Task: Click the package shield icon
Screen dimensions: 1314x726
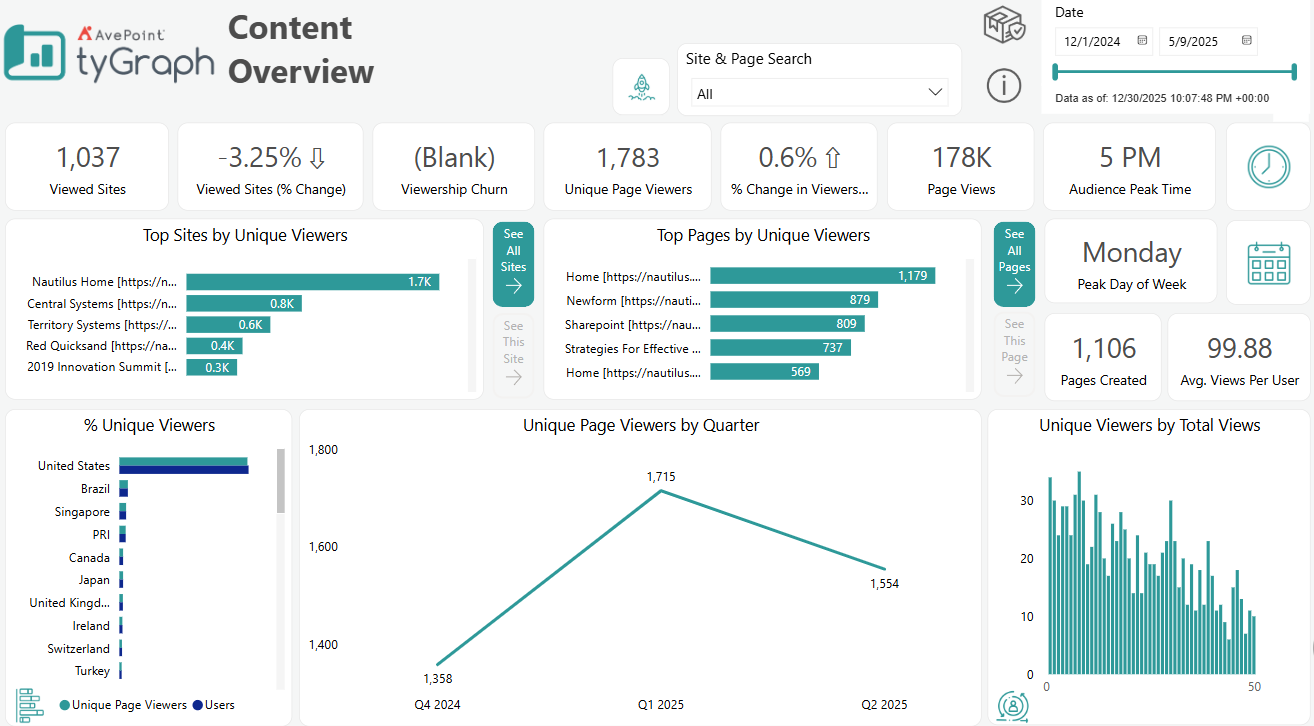Action: click(1004, 24)
